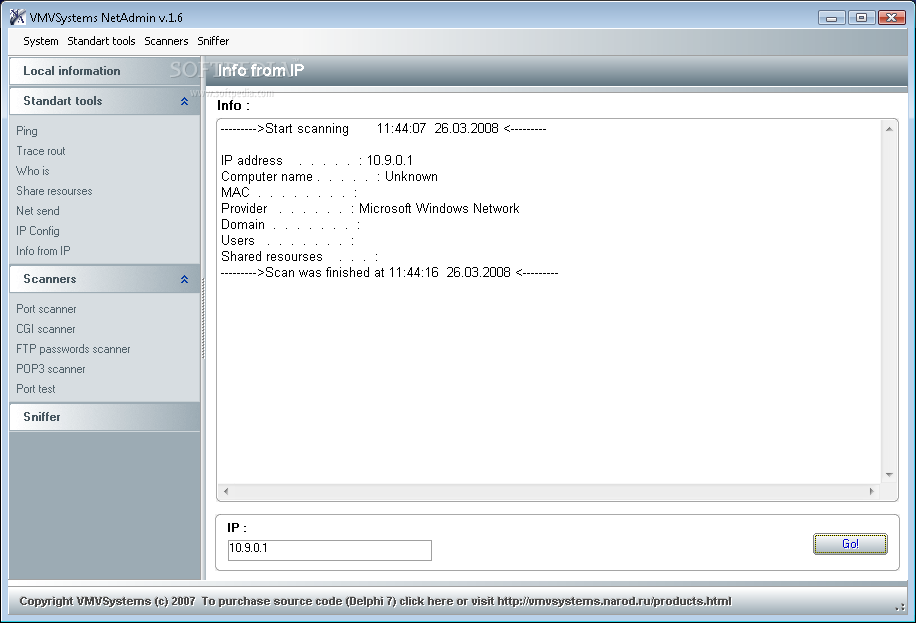Click the Go! button
Image resolution: width=916 pixels, height=623 pixels.
850,544
